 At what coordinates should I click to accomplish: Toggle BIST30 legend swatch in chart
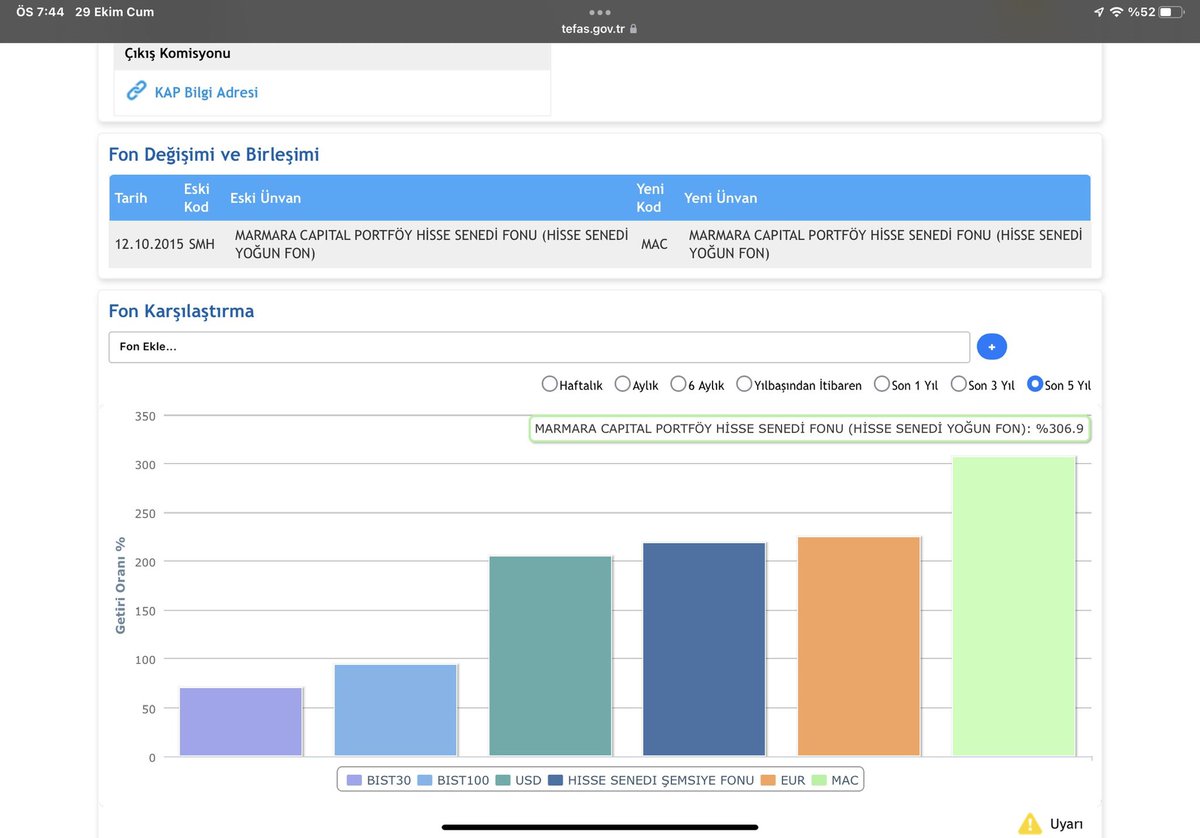pos(354,780)
